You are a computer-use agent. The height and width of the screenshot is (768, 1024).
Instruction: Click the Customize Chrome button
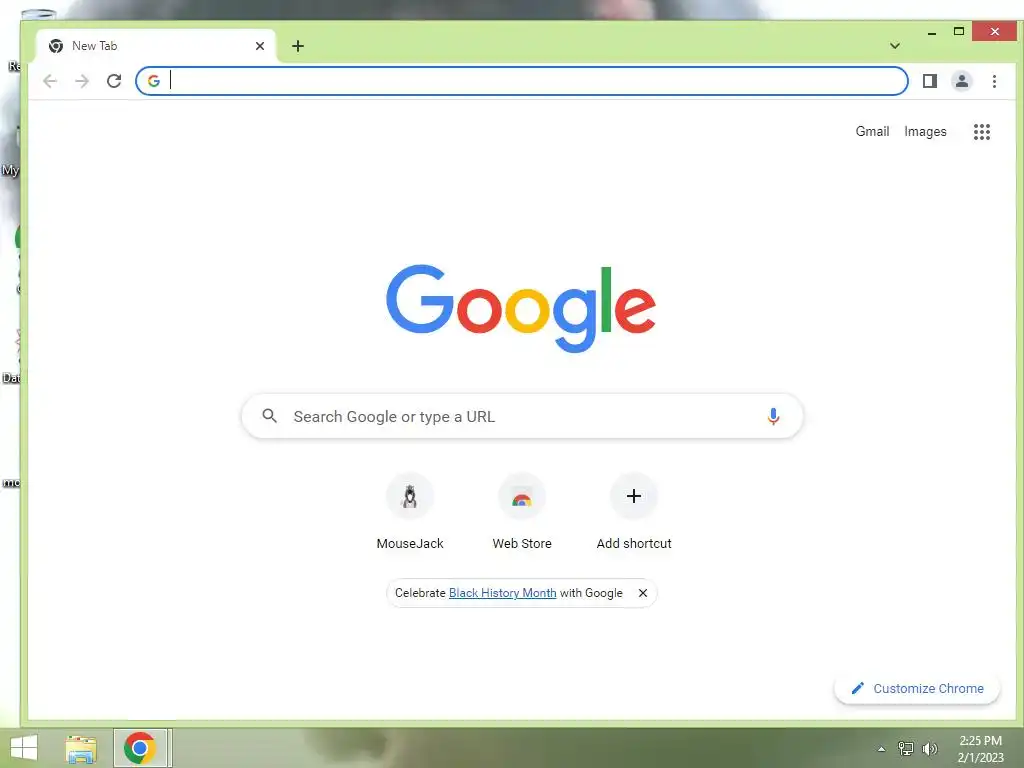point(917,688)
